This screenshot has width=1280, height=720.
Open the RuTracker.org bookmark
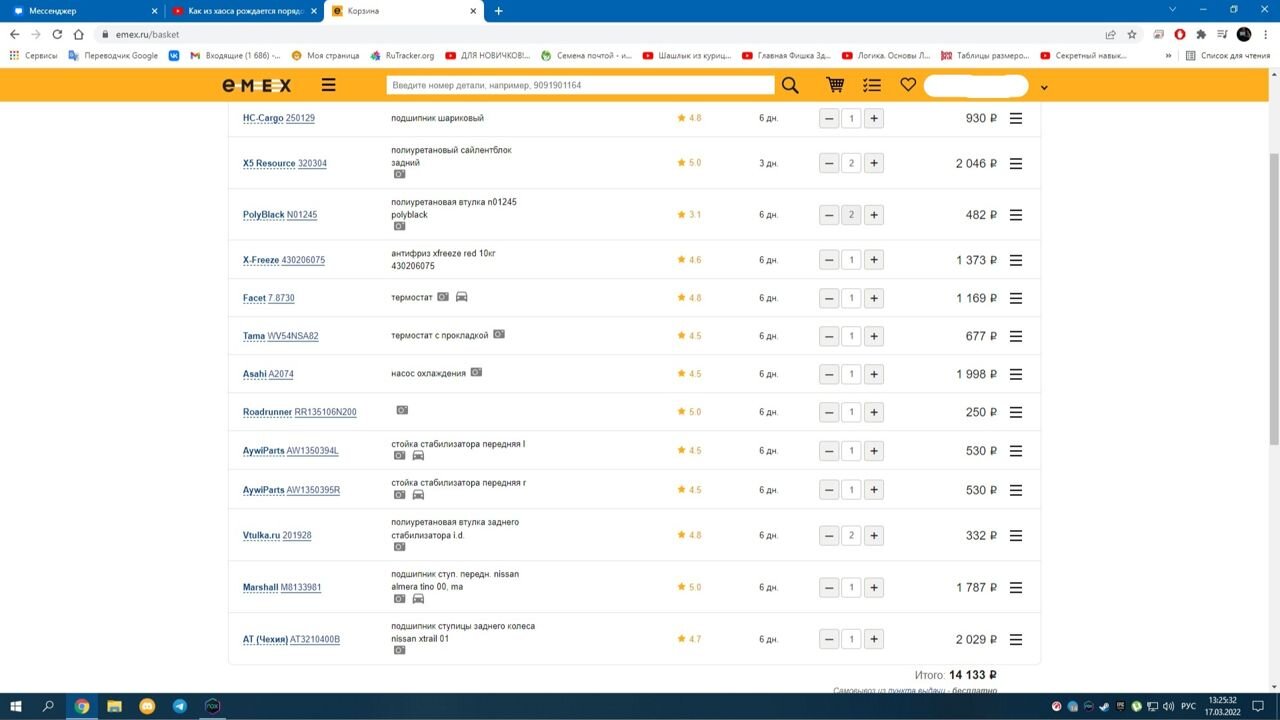[402, 56]
